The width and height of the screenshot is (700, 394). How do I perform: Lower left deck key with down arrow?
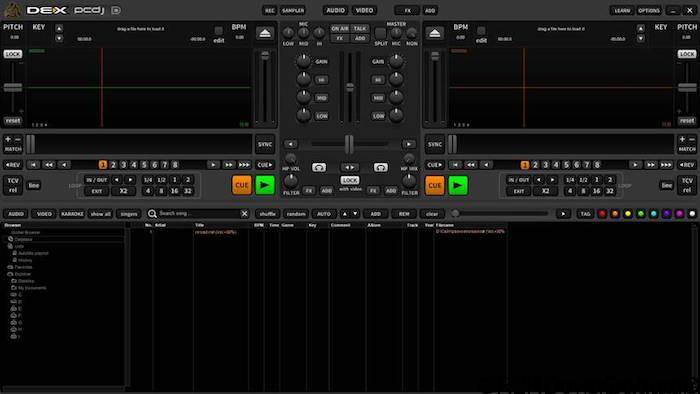59,38
